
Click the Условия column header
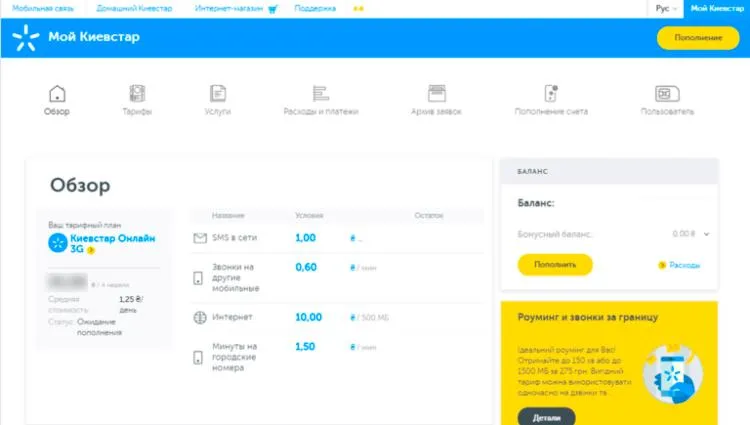pyautogui.click(x=309, y=216)
